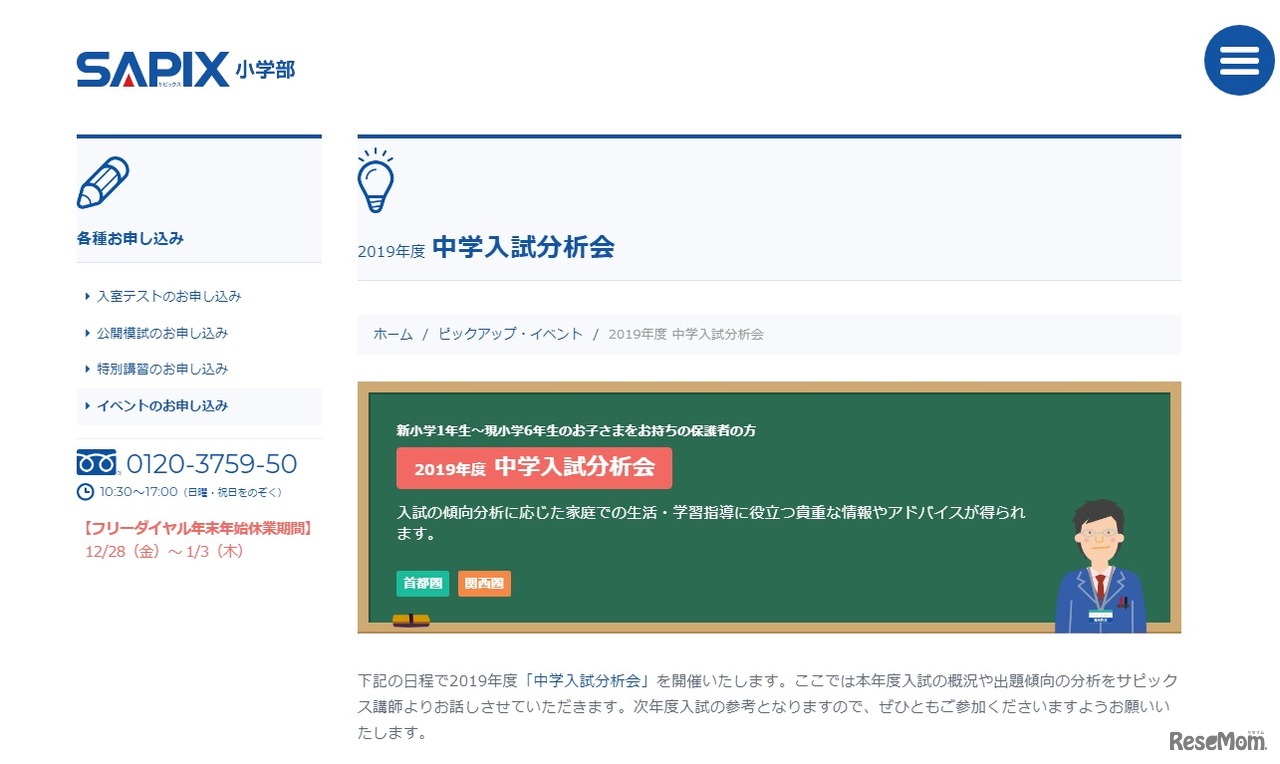Viewport: 1280px width, 764px height.
Task: Click the SAPIX 小学部 logo
Action: 186,70
